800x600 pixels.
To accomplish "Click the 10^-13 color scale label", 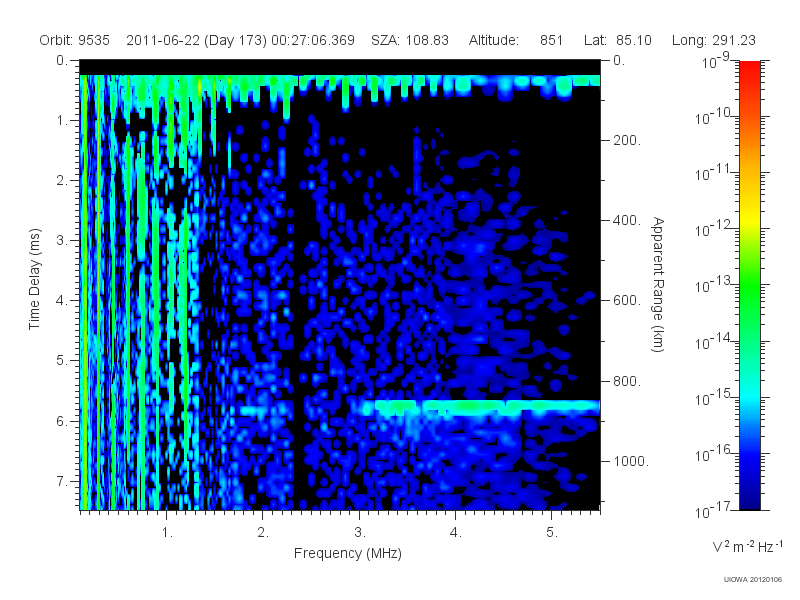I will (714, 285).
